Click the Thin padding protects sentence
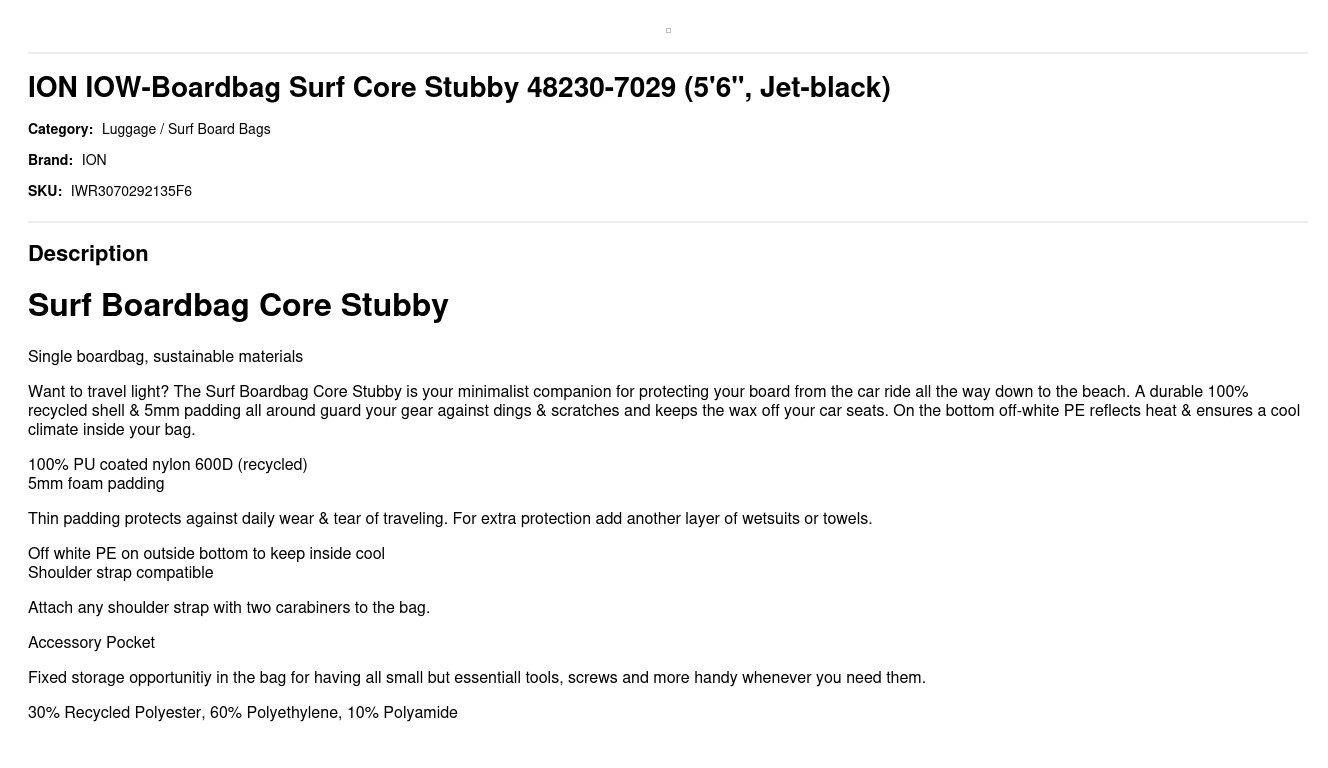 coord(450,519)
